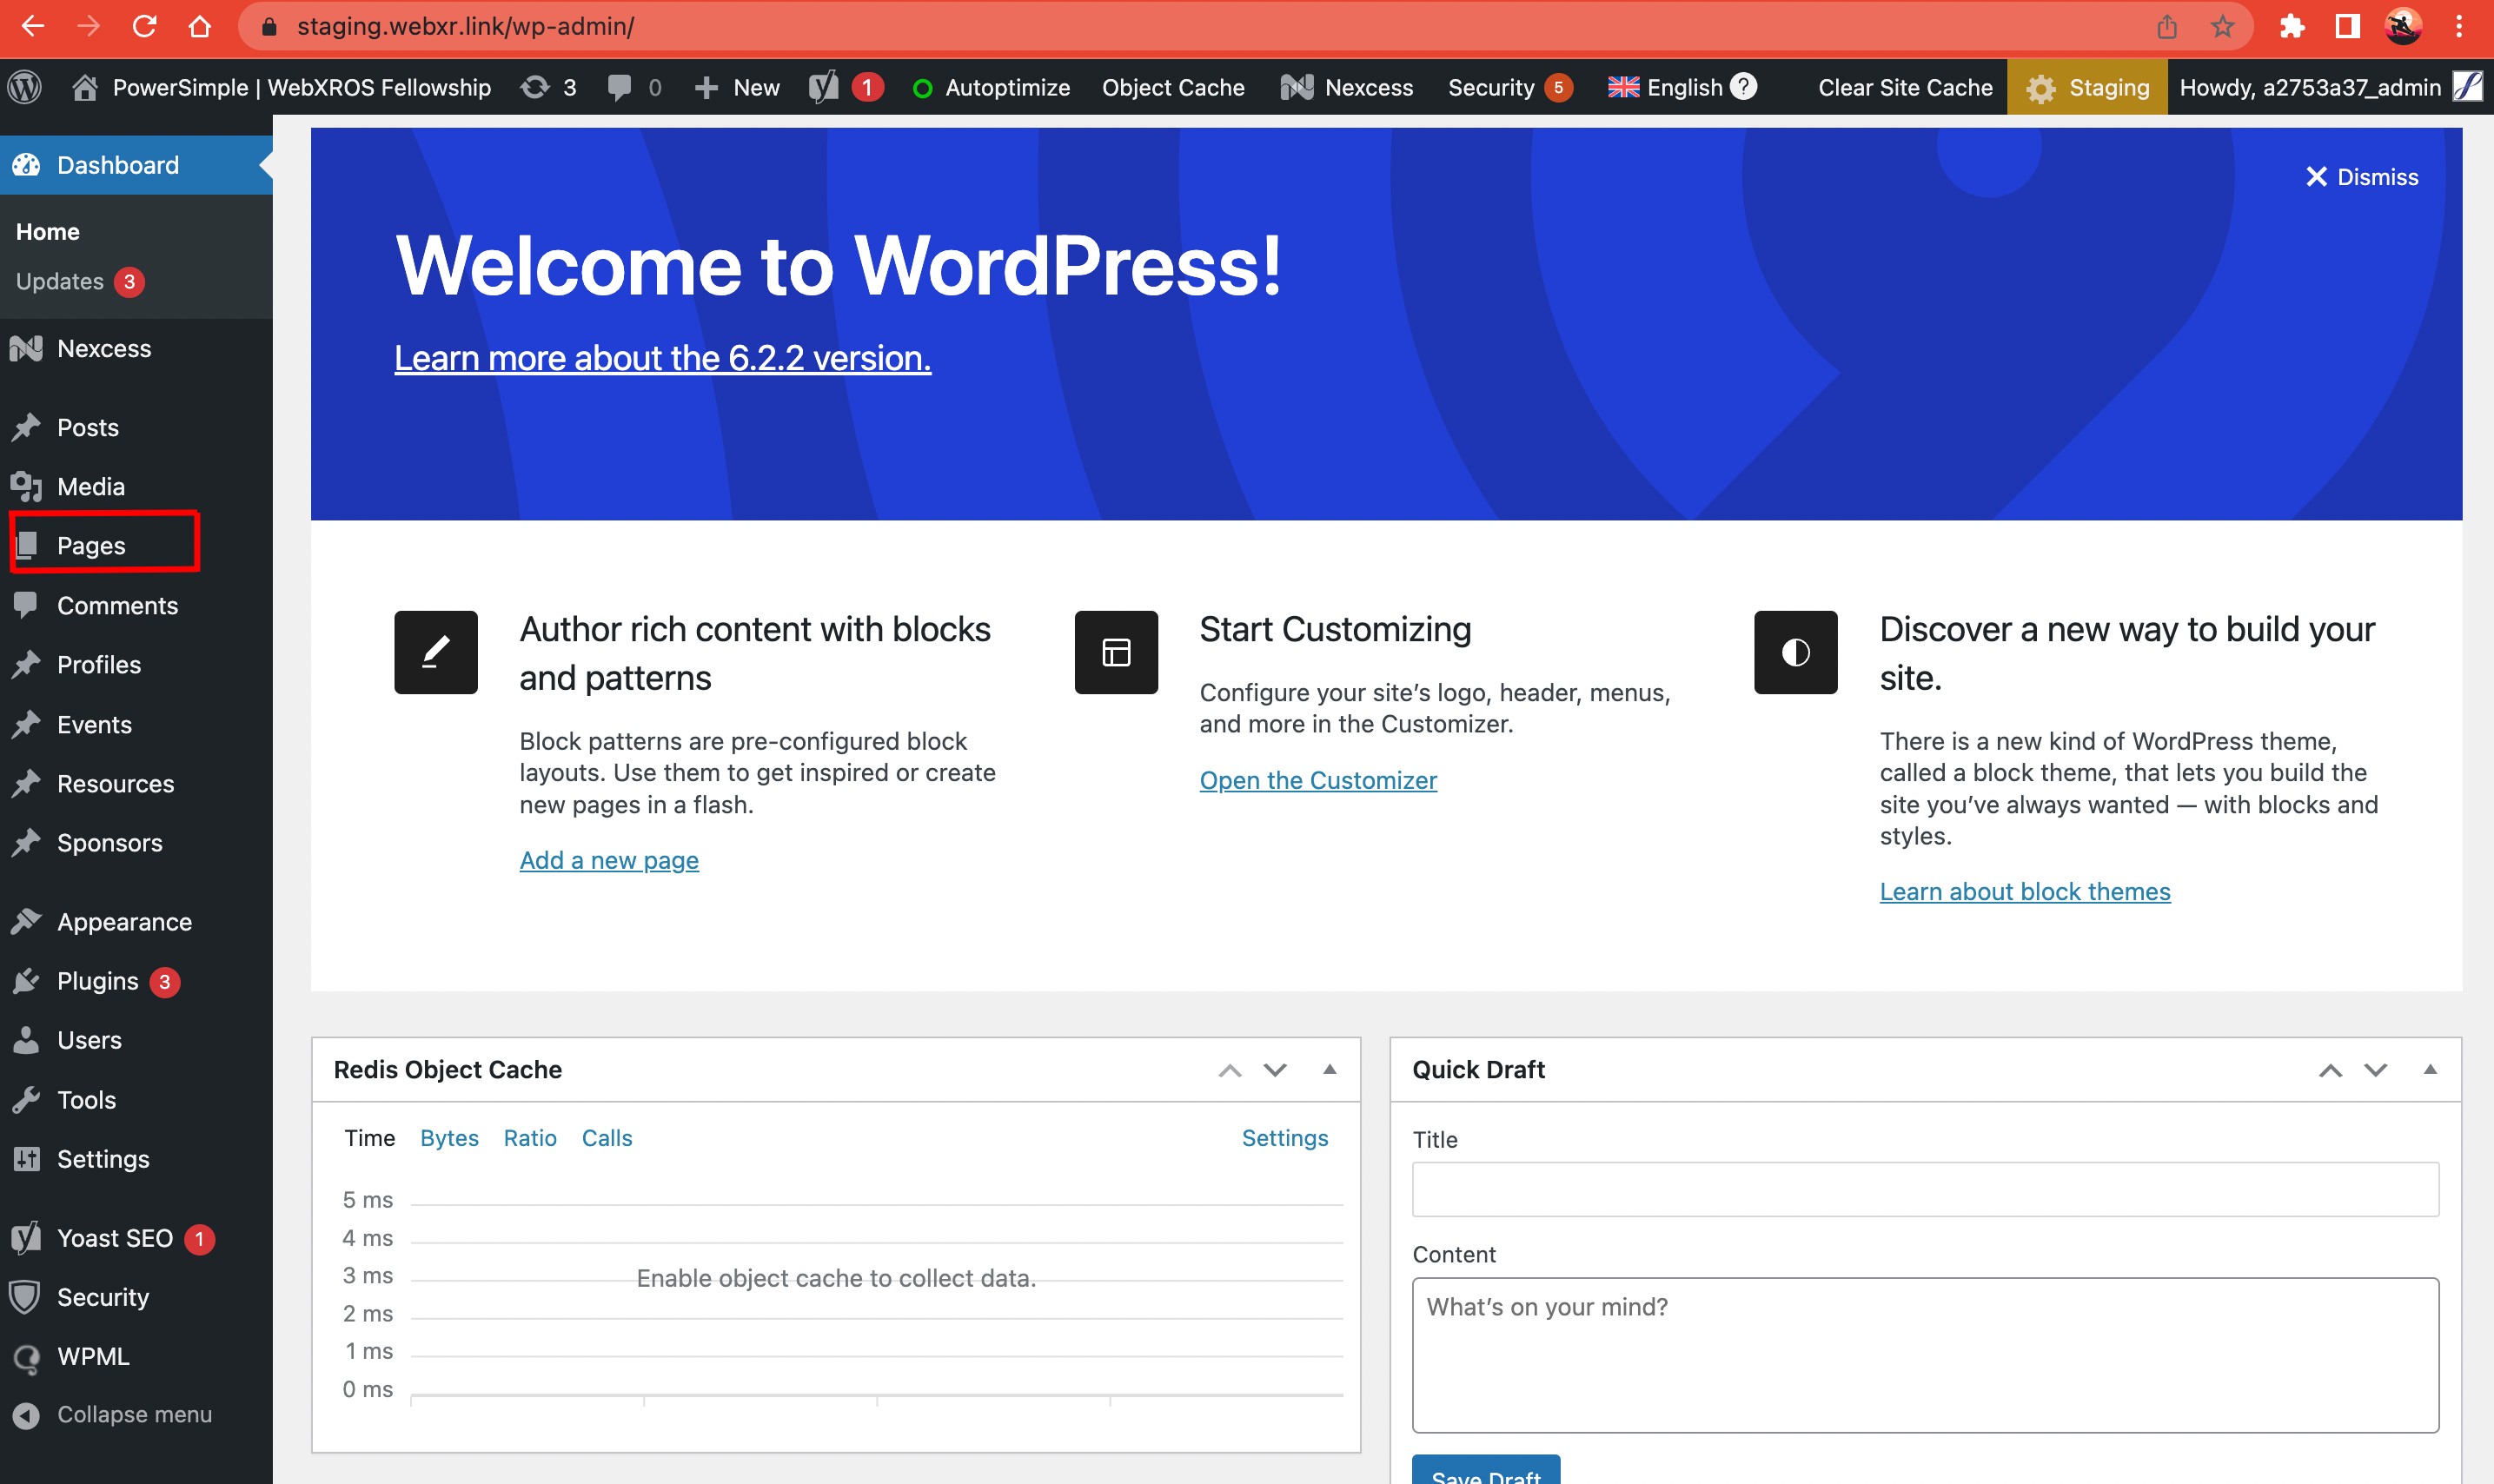Open the Plugins menu in sidebar

tap(97, 981)
